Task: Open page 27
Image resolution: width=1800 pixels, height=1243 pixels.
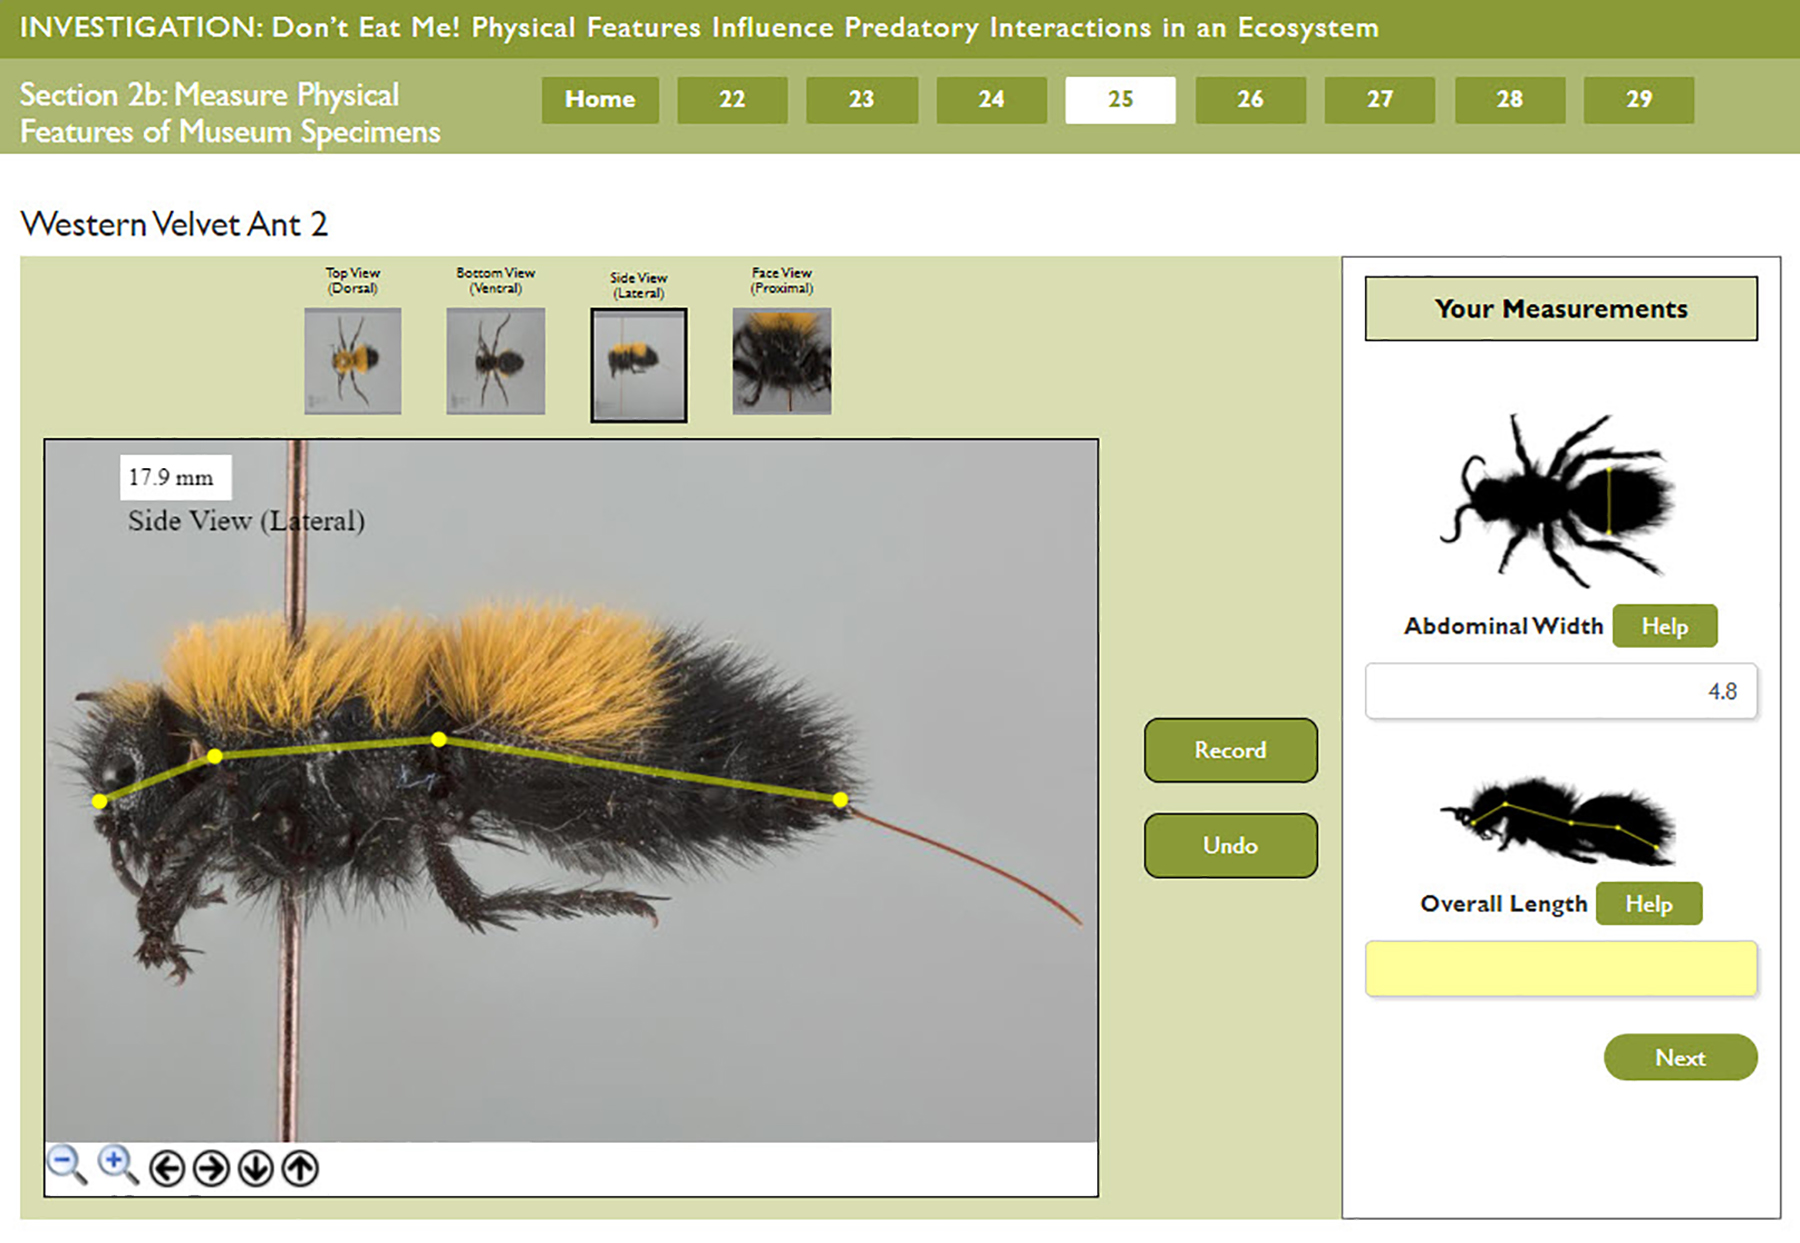Action: (x=1380, y=100)
